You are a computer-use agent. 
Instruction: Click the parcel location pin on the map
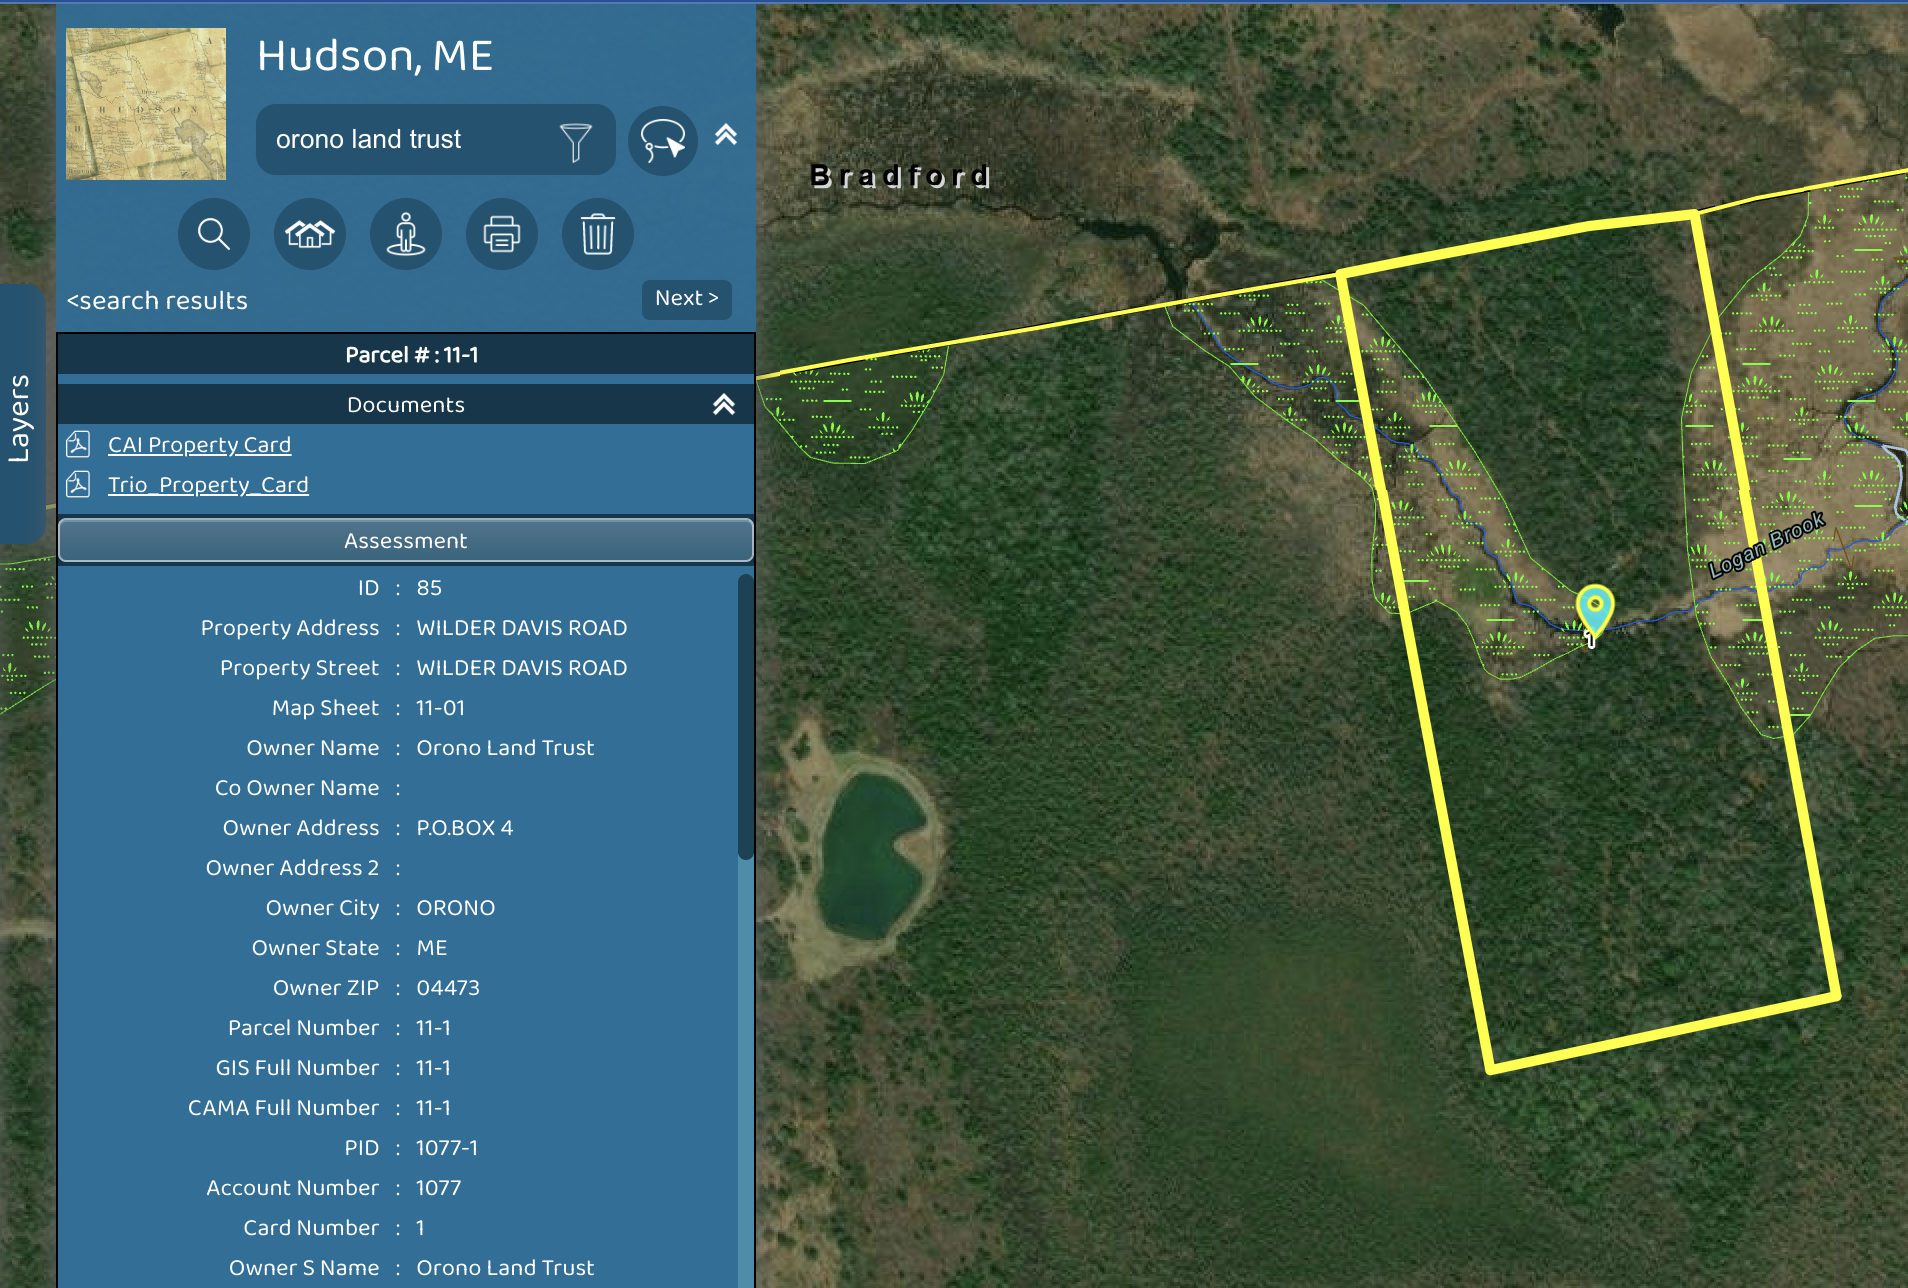pos(1595,610)
